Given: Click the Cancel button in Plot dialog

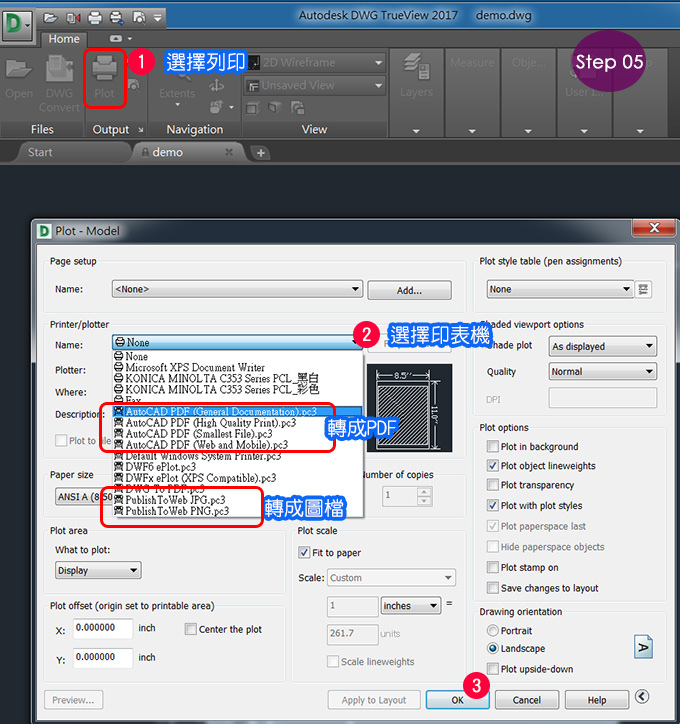Looking at the screenshot, I should pos(526,700).
